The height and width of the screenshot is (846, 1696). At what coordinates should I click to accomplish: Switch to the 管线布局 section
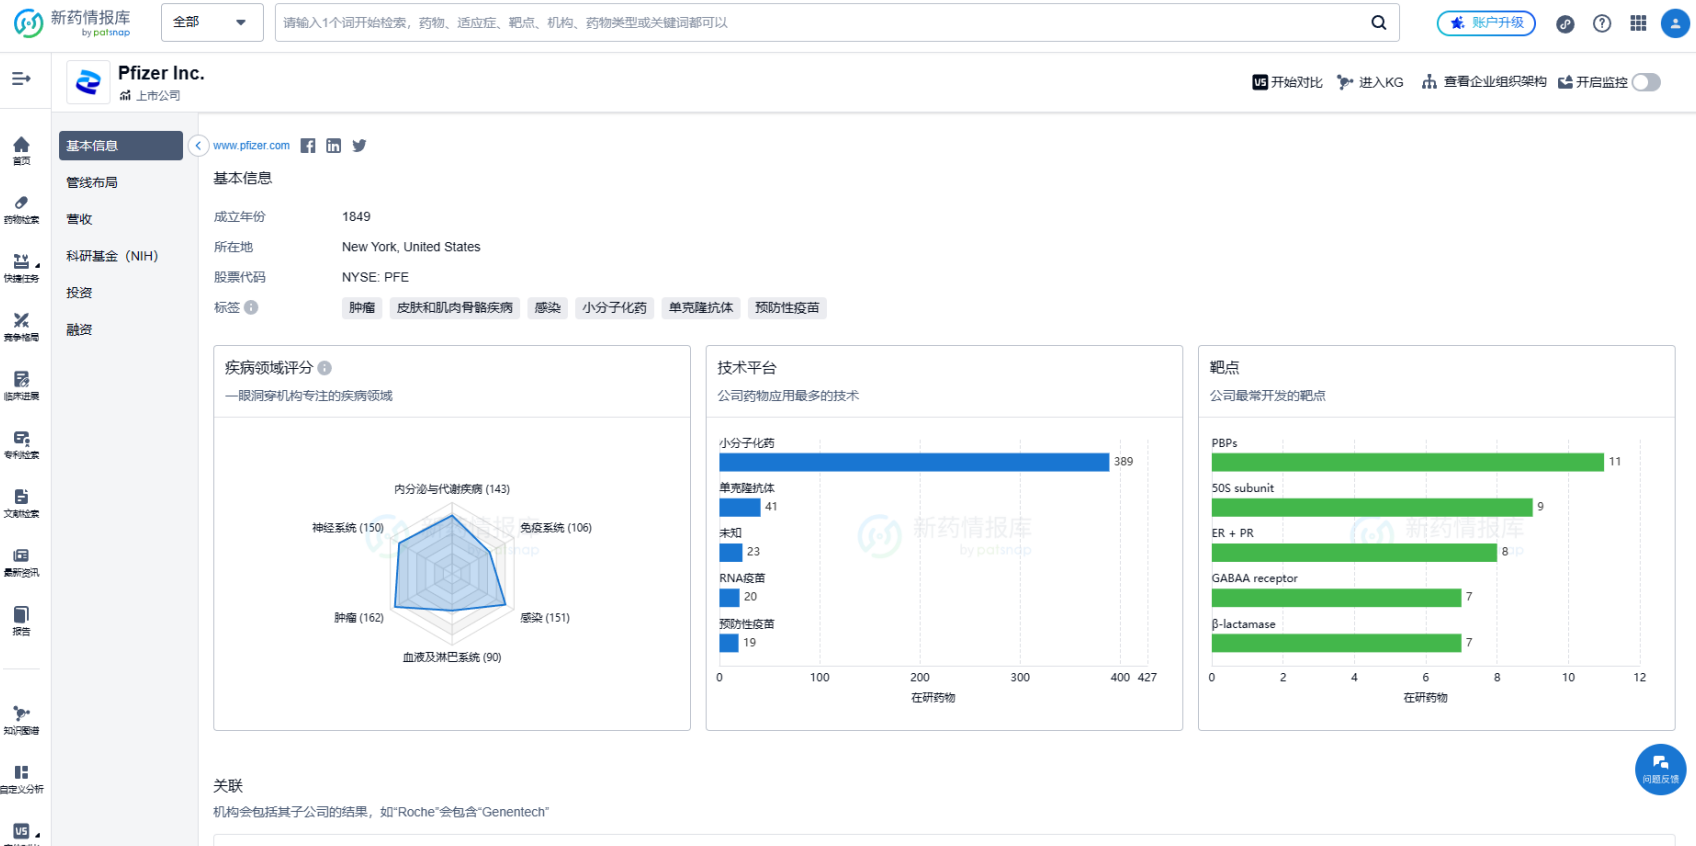92,183
